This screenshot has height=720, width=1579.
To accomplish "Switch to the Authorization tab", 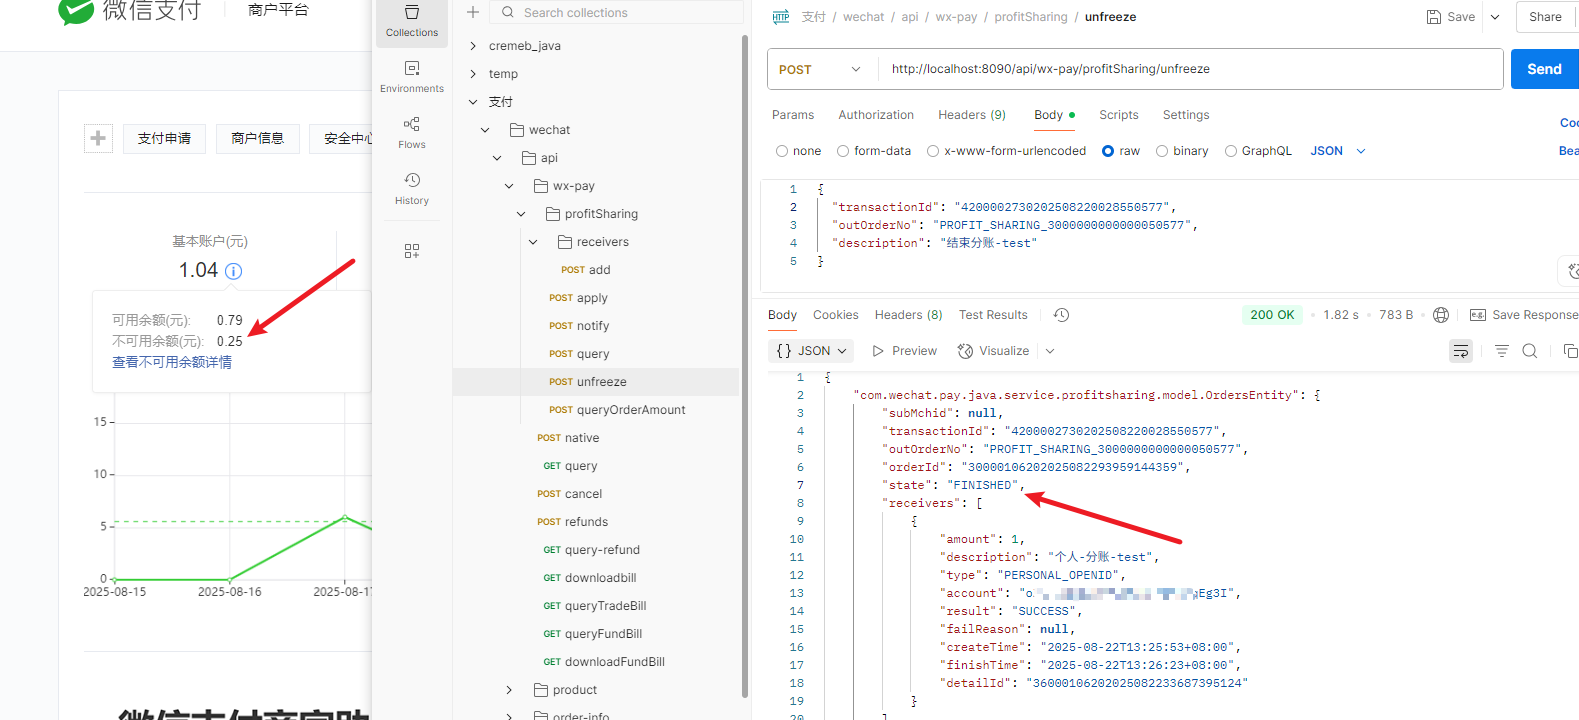I will click(876, 115).
